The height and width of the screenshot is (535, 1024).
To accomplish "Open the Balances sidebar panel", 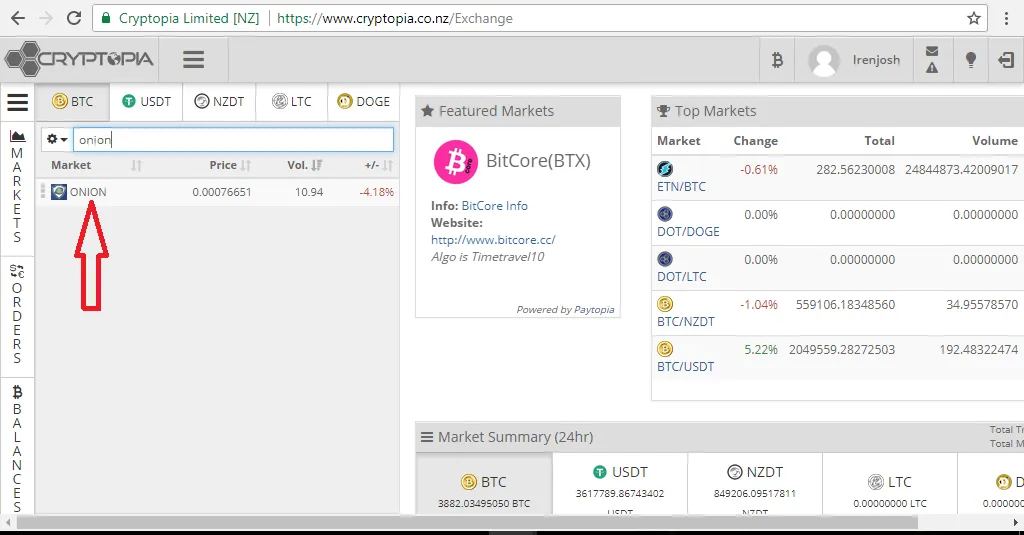I will 17,449.
